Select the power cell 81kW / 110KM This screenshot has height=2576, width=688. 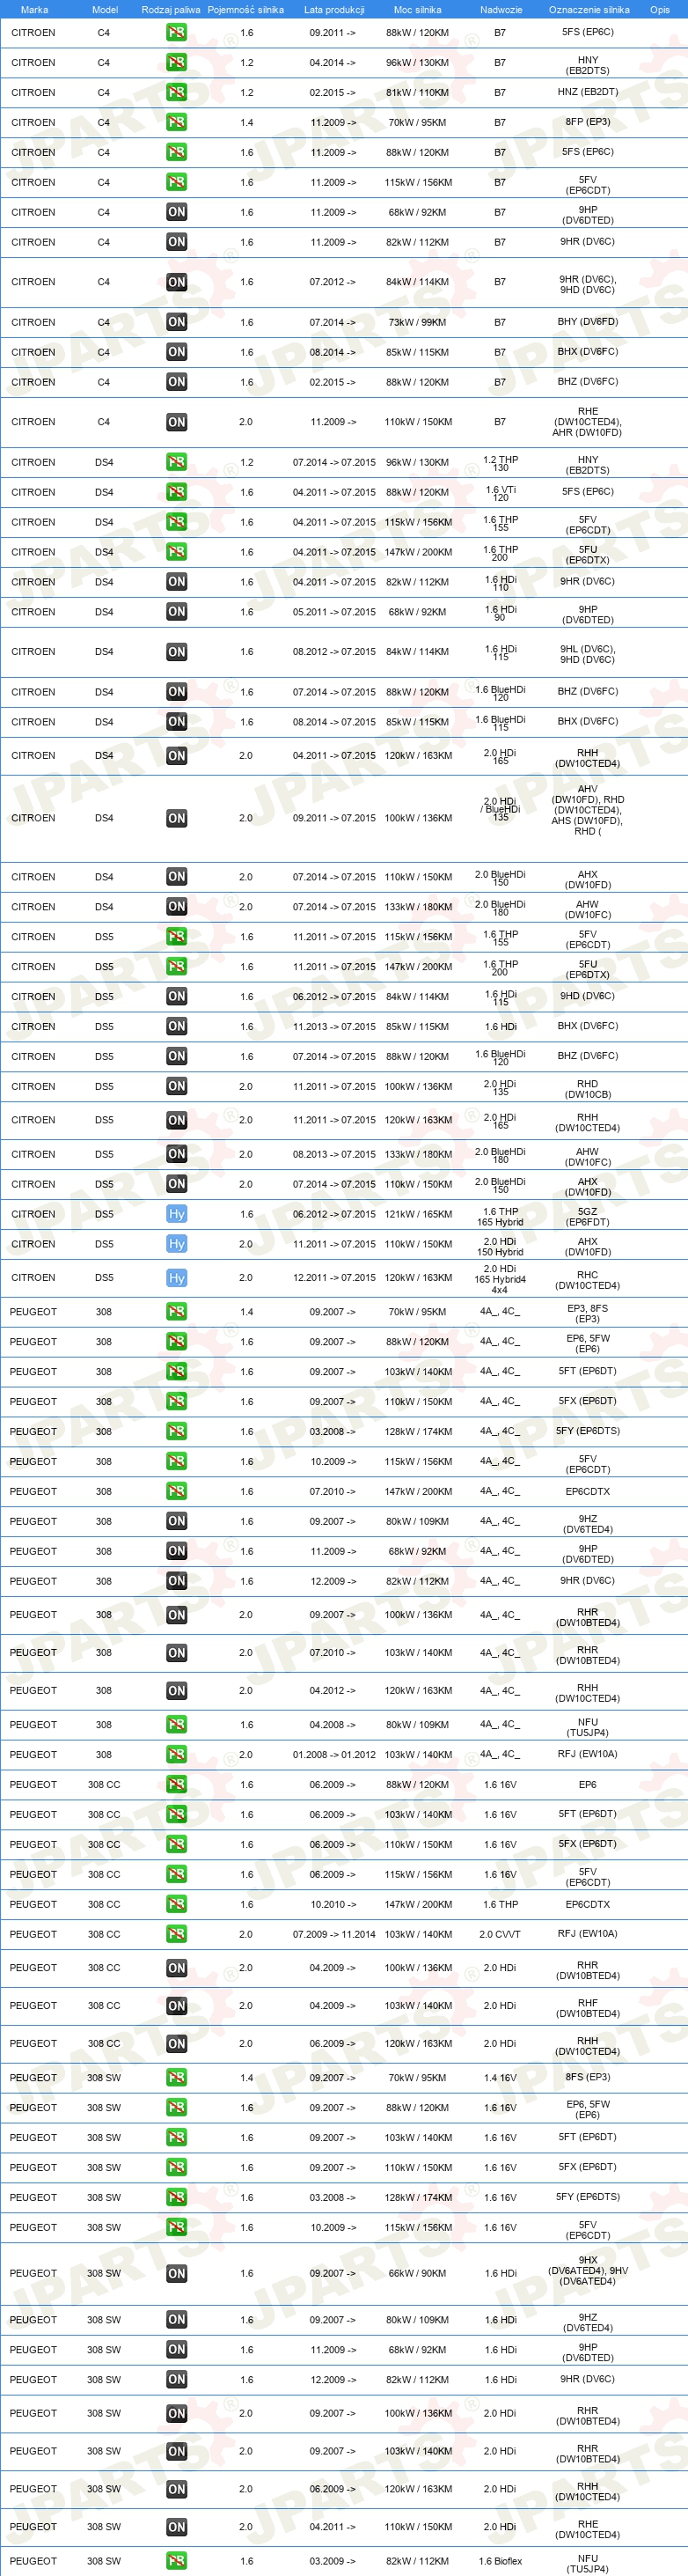pyautogui.click(x=418, y=92)
